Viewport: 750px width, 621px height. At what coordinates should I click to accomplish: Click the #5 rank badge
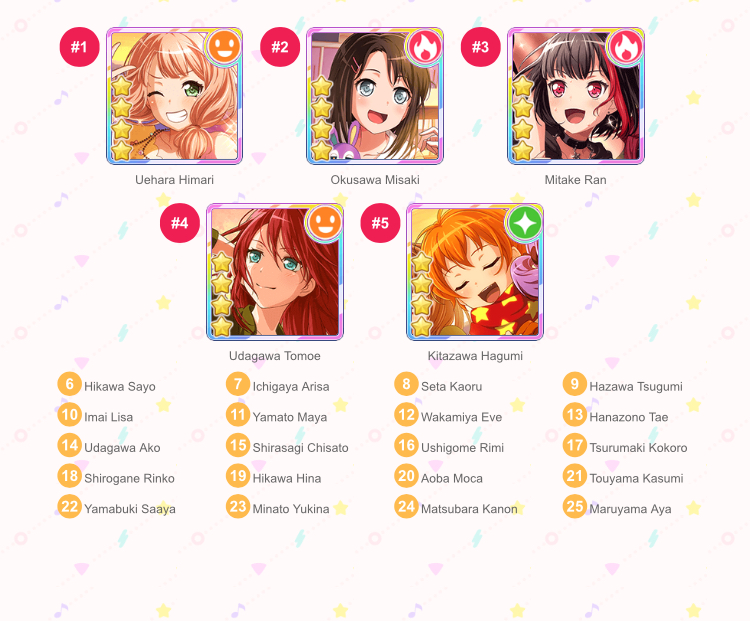pyautogui.click(x=380, y=223)
